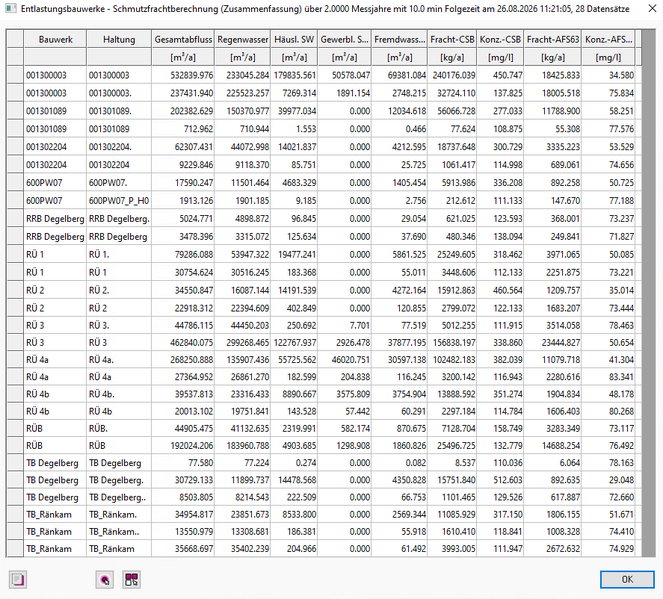Image resolution: width=663 pixels, height=599 pixels.
Task: Click Gesamtabfluss value 17590.247
Action: 183,183
